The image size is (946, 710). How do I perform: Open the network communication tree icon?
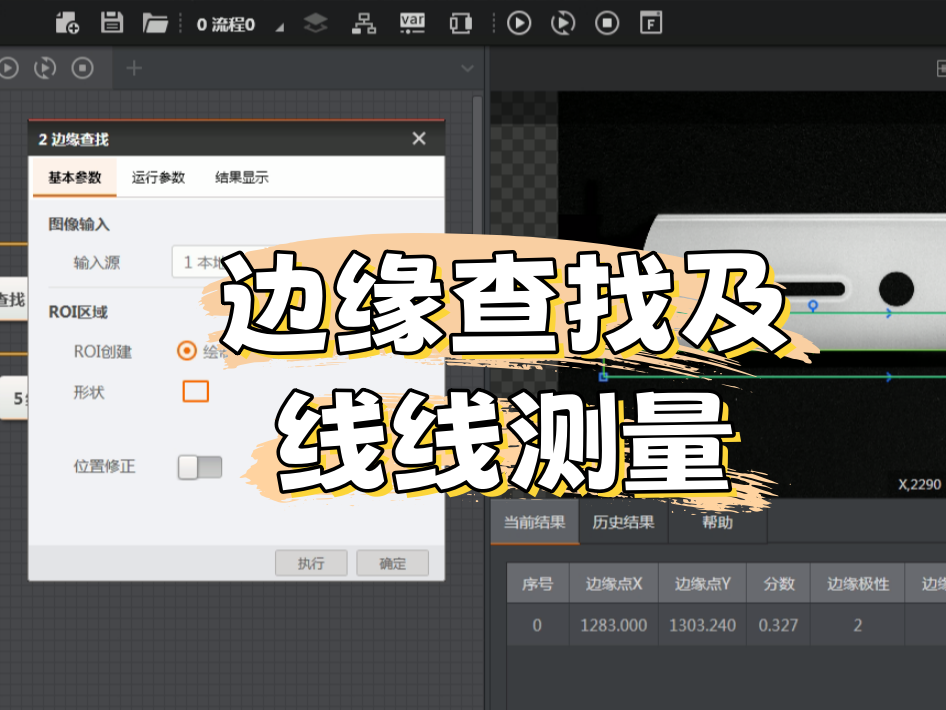[x=364, y=23]
